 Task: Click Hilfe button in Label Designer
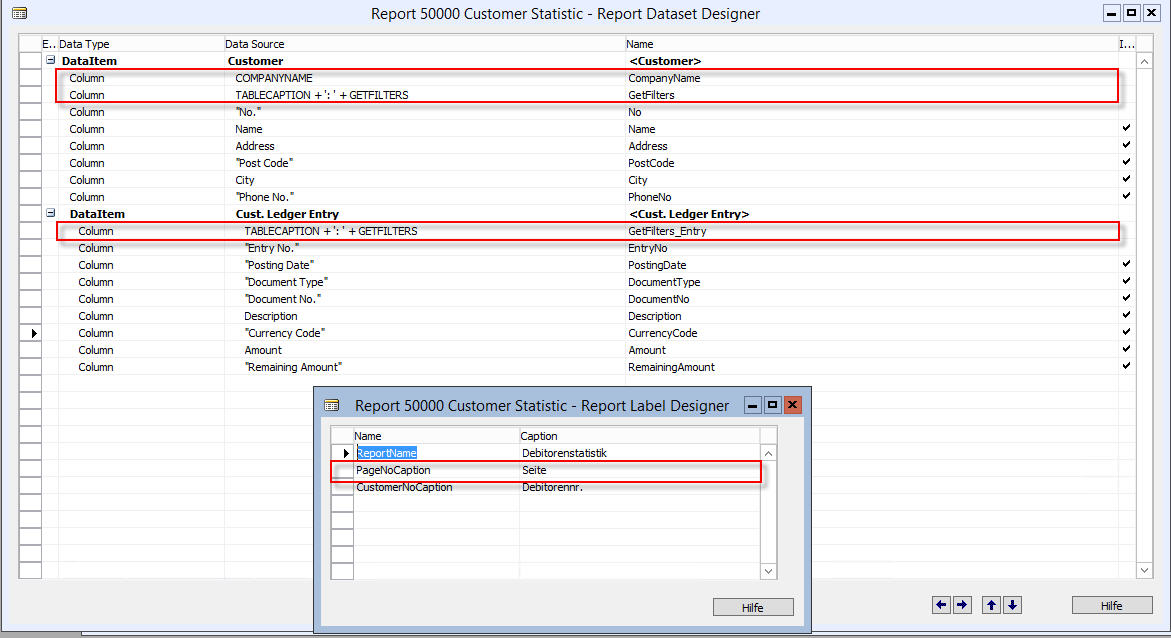pos(753,607)
